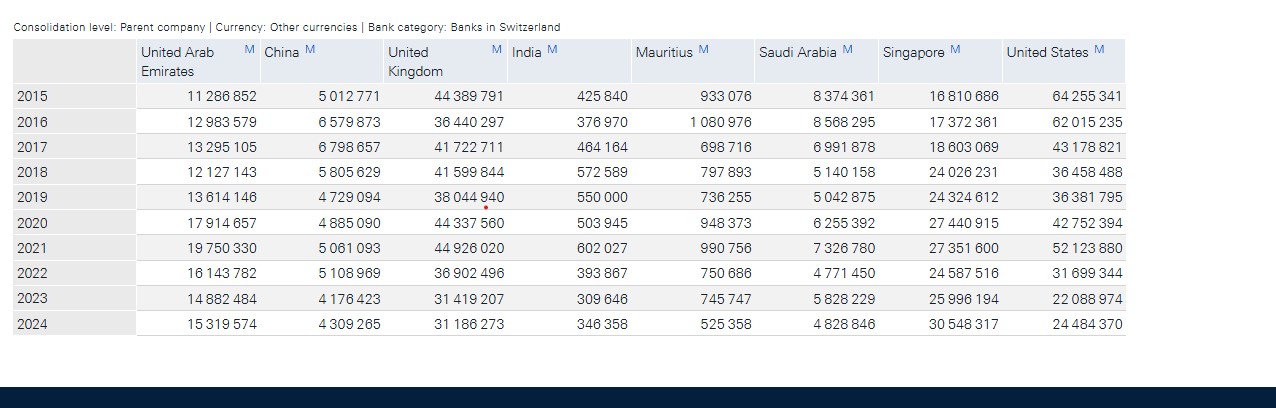Open India's M metadata icon
Screen dimensions: 1276x408
(552, 50)
